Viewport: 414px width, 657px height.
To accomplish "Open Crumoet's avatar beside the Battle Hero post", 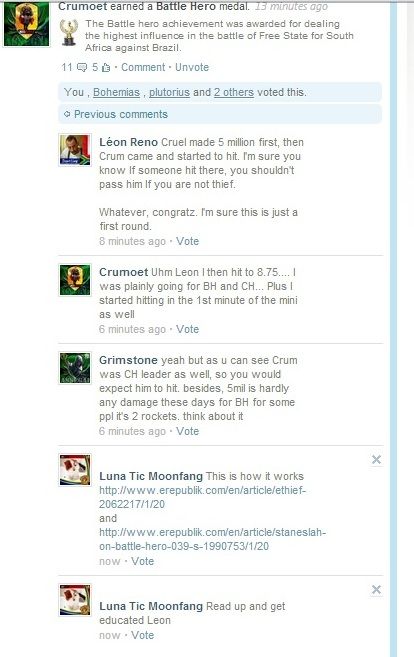I will (26, 24).
